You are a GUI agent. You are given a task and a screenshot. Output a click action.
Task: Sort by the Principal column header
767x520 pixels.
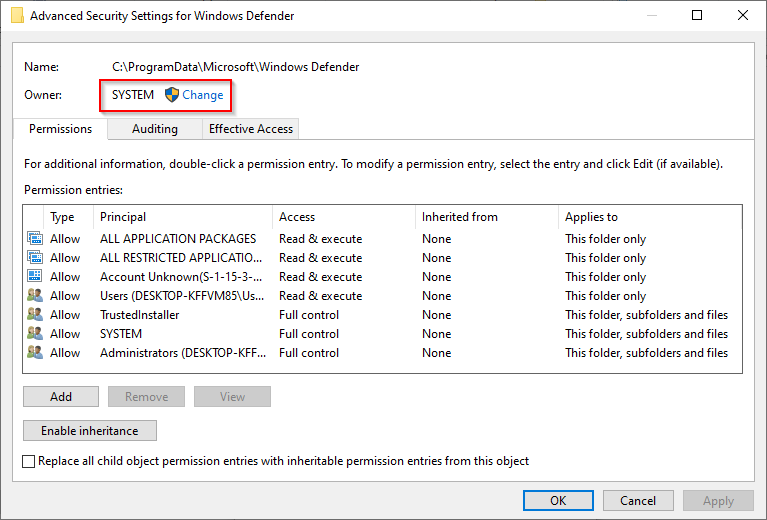(182, 217)
